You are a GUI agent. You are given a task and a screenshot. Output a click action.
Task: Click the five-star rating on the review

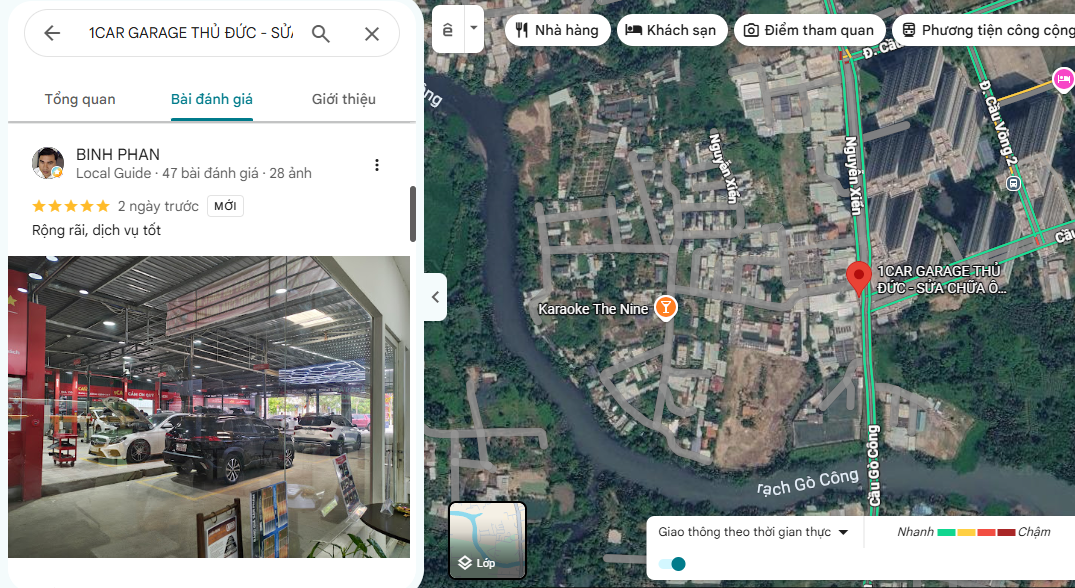[x=71, y=206]
